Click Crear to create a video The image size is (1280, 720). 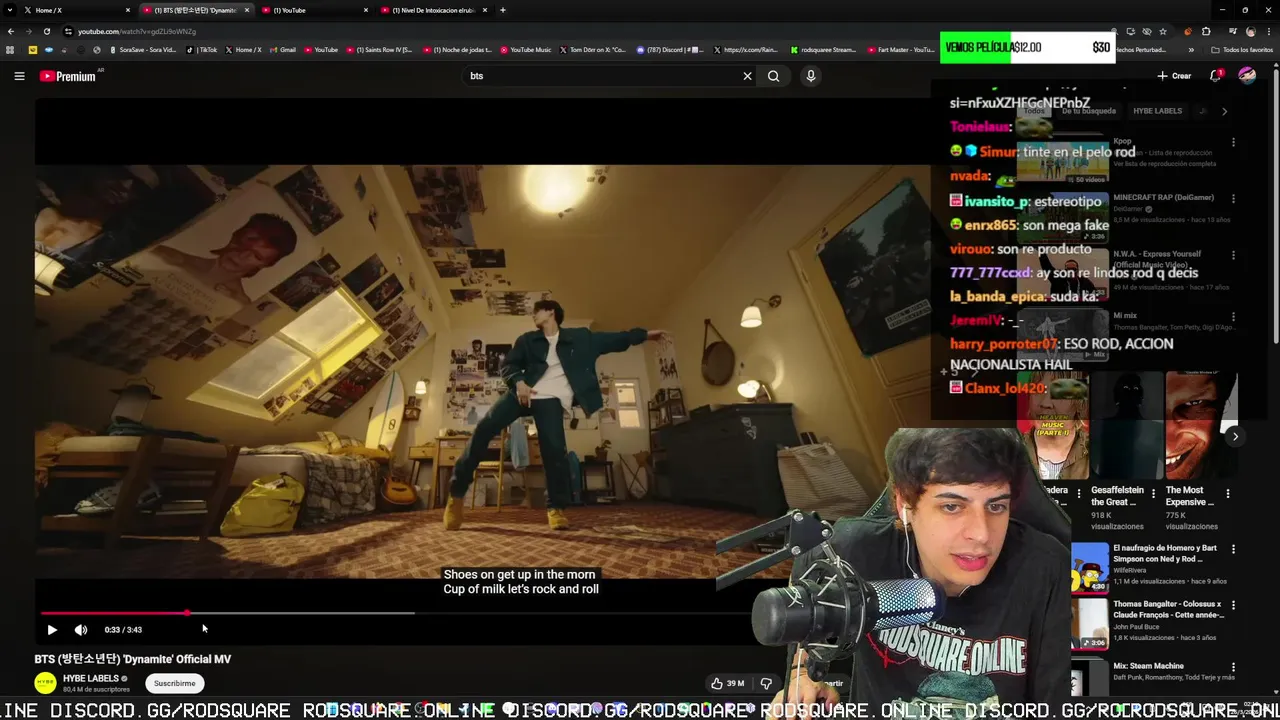tap(1174, 76)
